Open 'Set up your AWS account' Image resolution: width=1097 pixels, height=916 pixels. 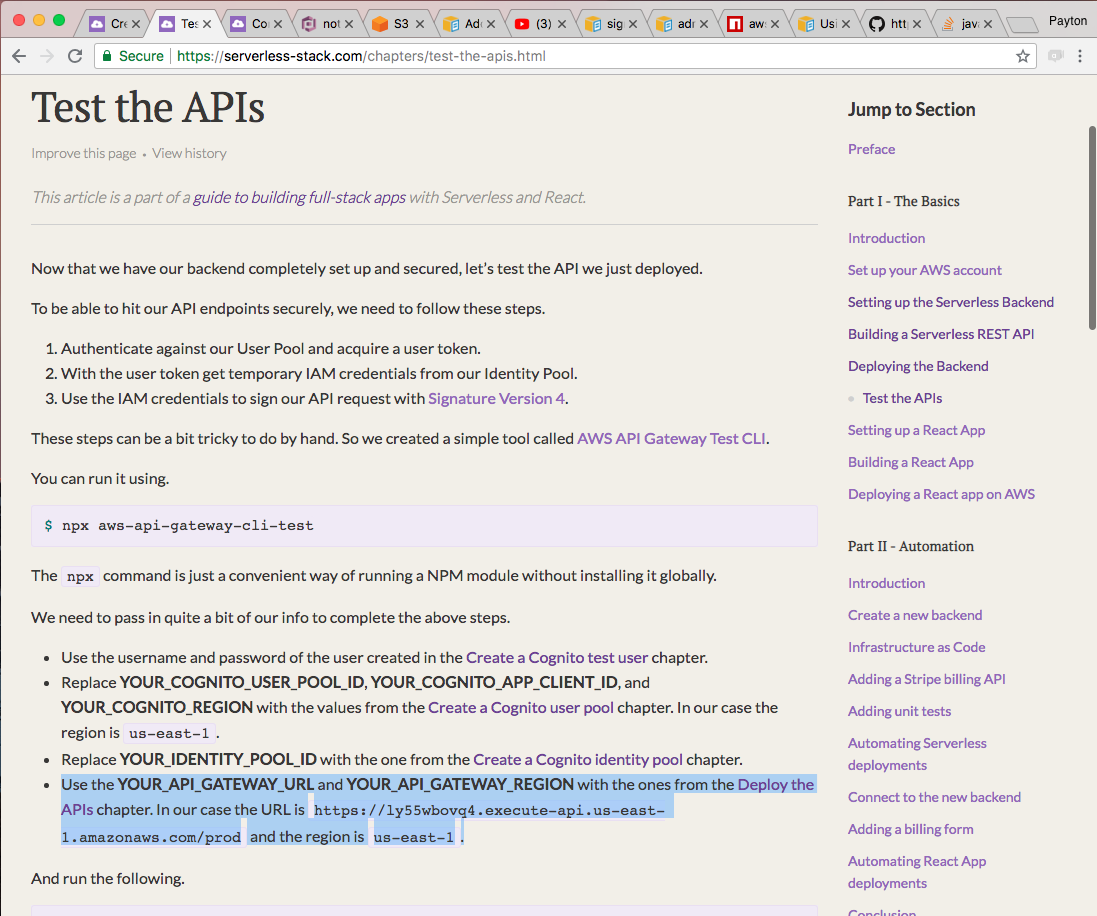pyautogui.click(x=925, y=270)
